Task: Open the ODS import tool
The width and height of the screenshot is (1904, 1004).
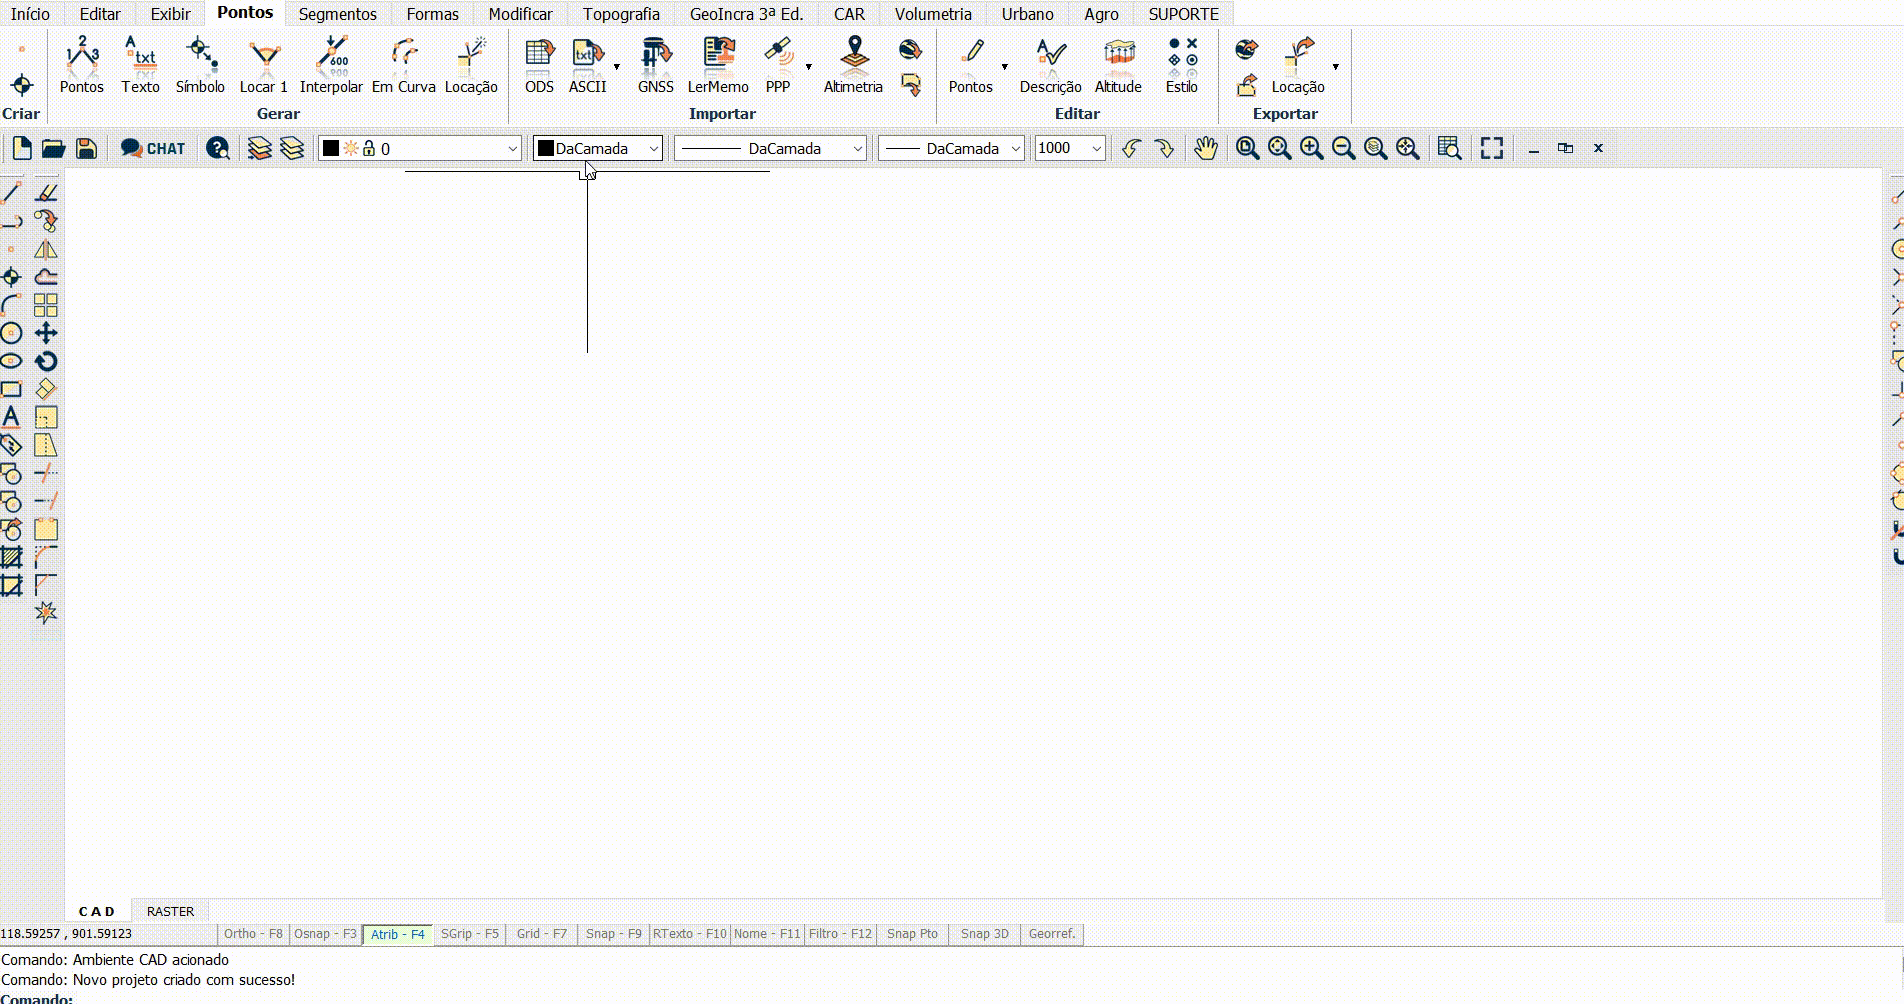Action: (x=538, y=63)
